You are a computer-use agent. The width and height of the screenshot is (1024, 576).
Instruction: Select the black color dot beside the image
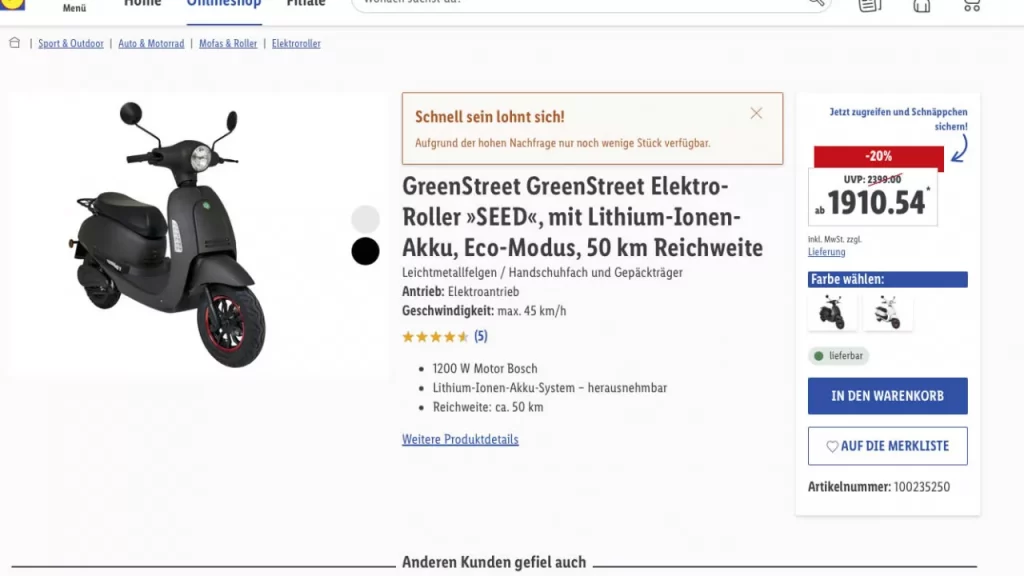(x=366, y=251)
